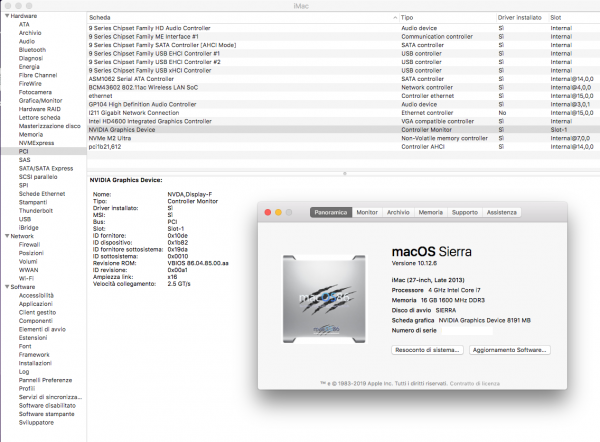Select Fibre Channel in the sidebar

pos(38,75)
